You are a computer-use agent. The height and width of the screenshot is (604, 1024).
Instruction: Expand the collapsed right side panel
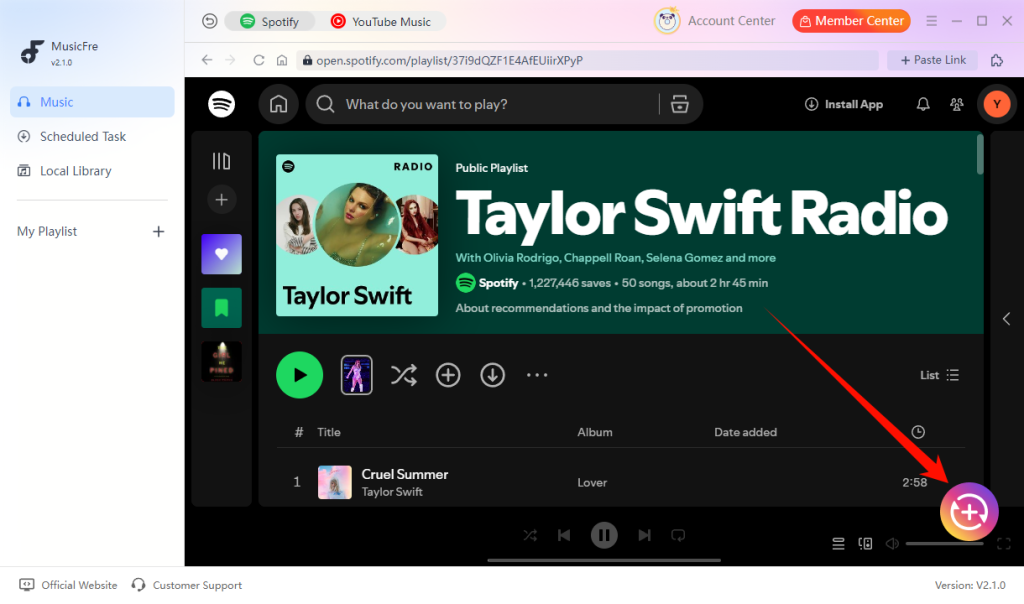1006,319
